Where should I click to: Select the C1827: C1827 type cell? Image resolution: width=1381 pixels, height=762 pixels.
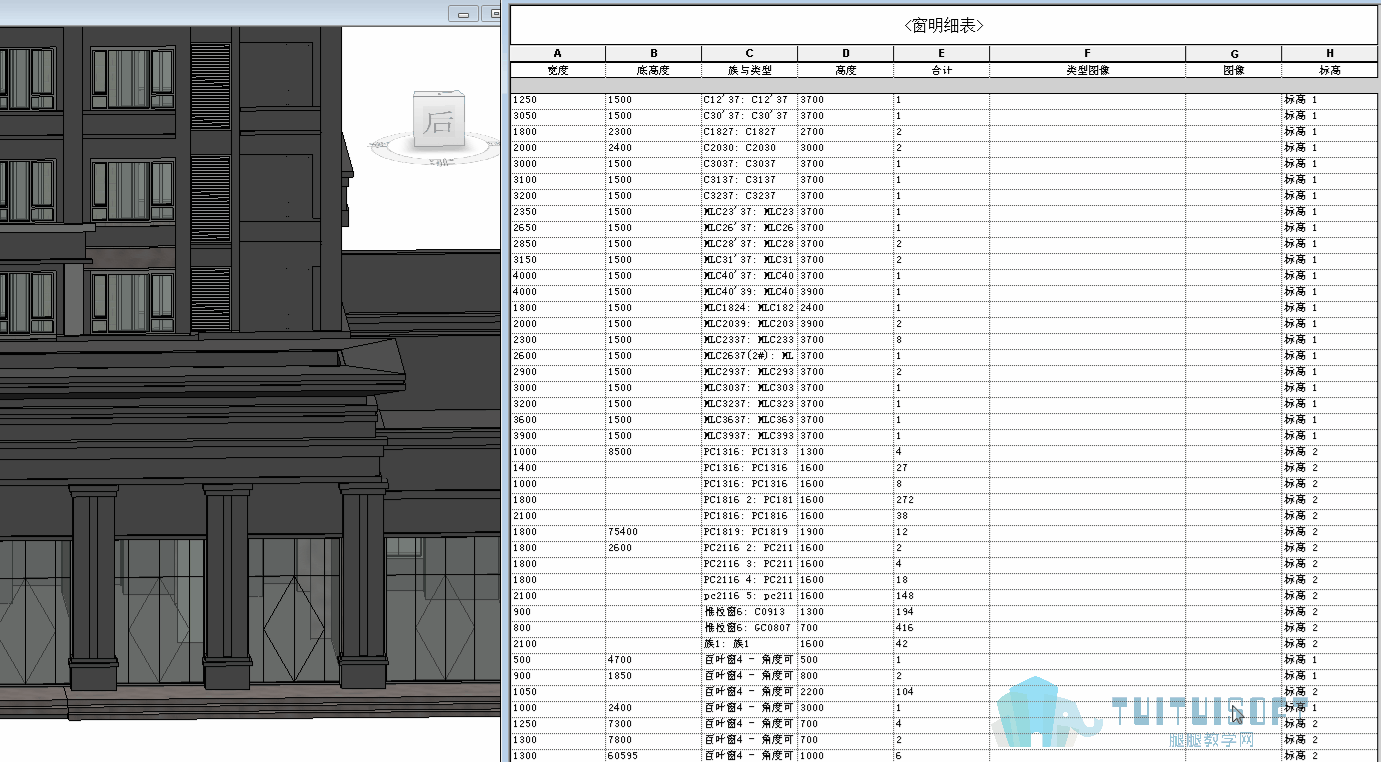pyautogui.click(x=749, y=132)
